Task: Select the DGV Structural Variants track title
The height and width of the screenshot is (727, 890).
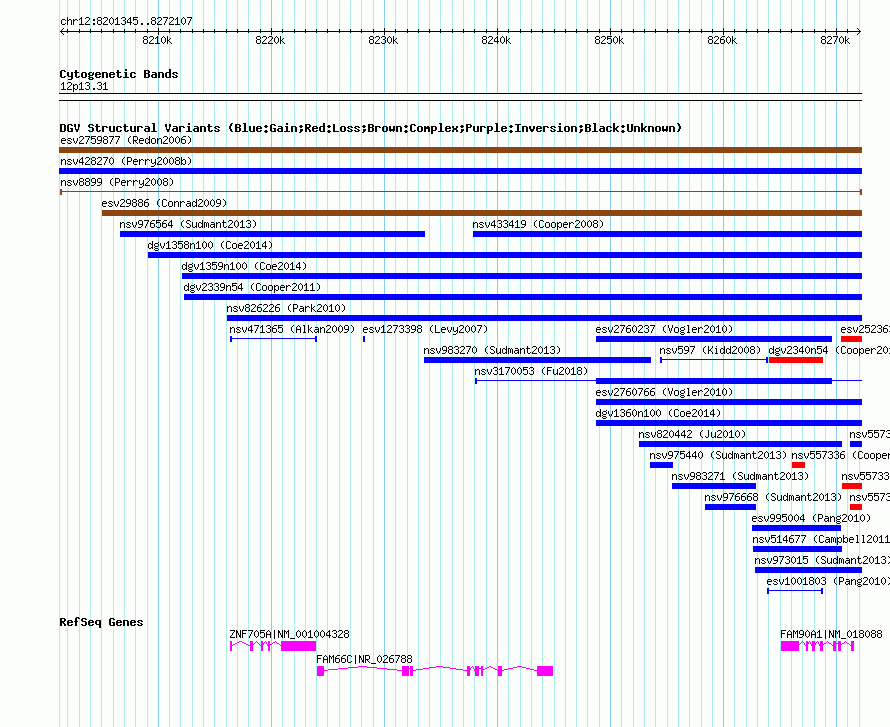Action: click(370, 128)
